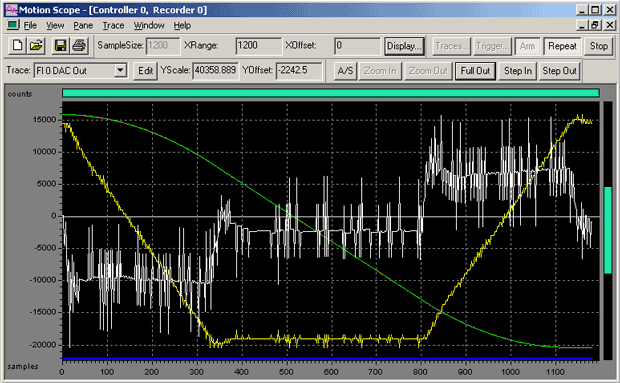This screenshot has height=383, width=620.
Task: Save the recording with the floppy icon
Action: coord(60,46)
